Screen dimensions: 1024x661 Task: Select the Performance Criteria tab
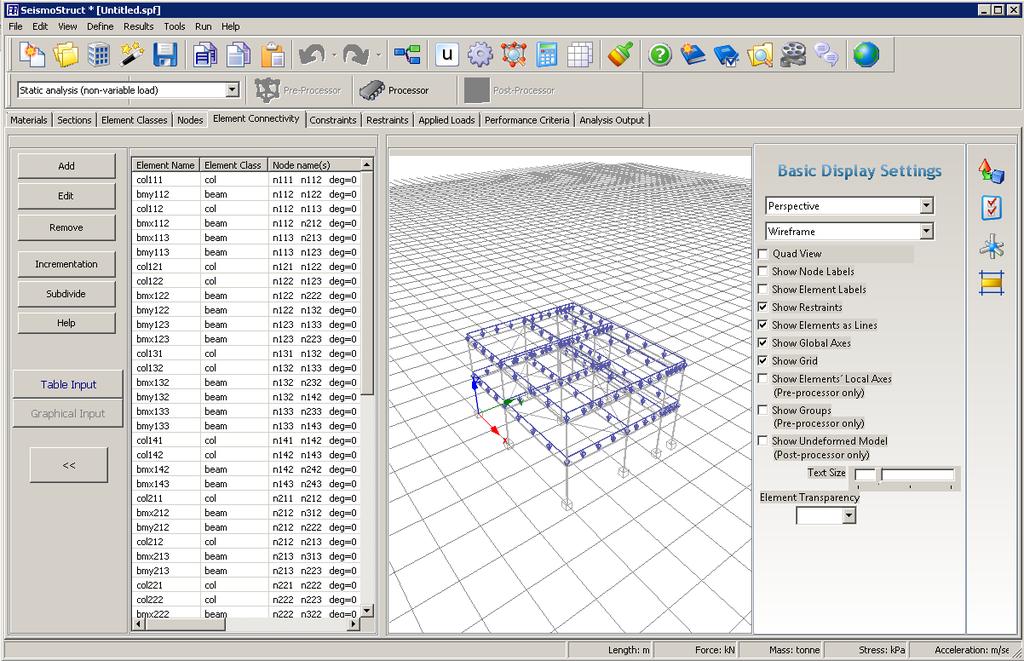pos(527,120)
